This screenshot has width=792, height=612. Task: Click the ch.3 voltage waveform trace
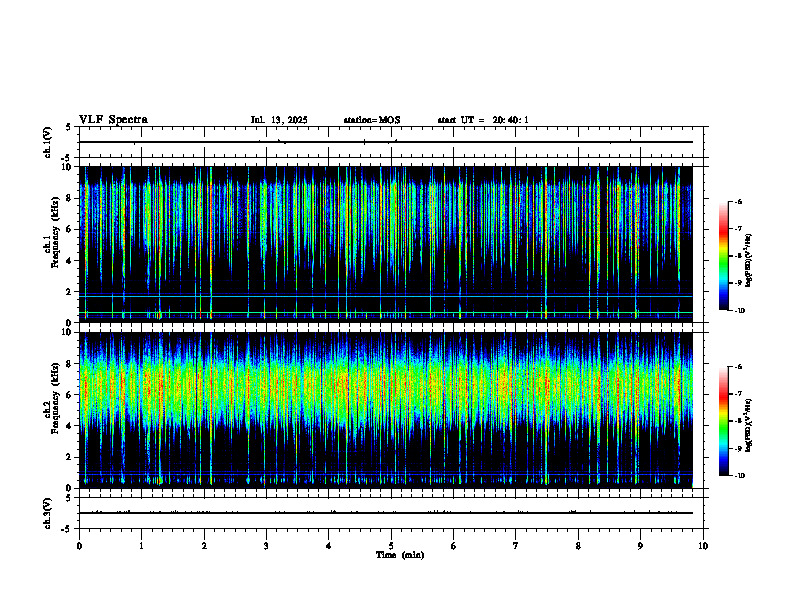(x=385, y=513)
